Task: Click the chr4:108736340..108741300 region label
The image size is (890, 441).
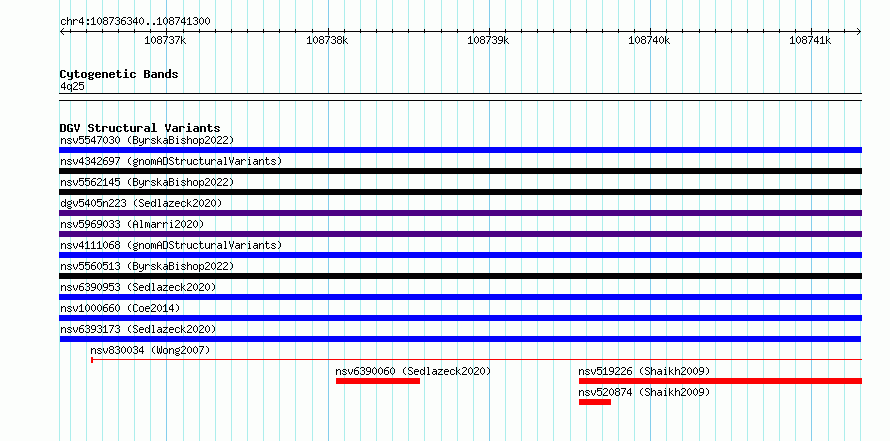Action: pos(135,22)
